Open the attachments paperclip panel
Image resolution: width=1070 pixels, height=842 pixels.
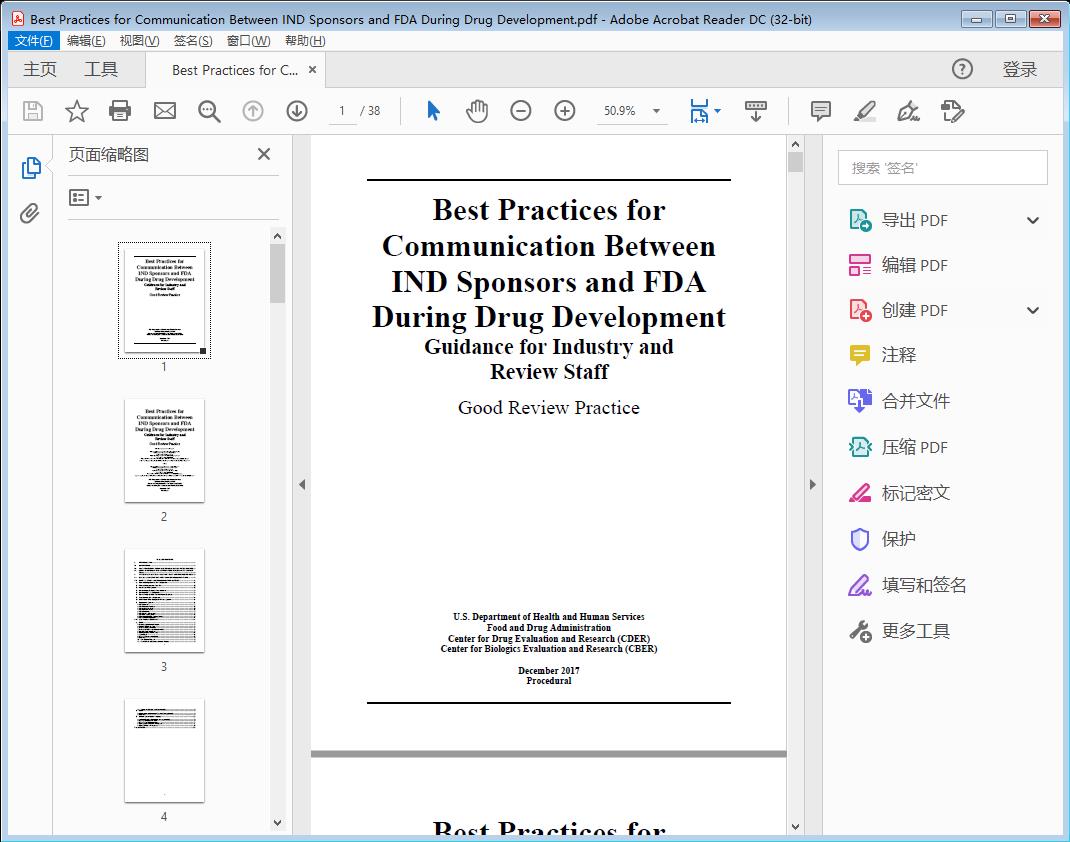(x=29, y=210)
